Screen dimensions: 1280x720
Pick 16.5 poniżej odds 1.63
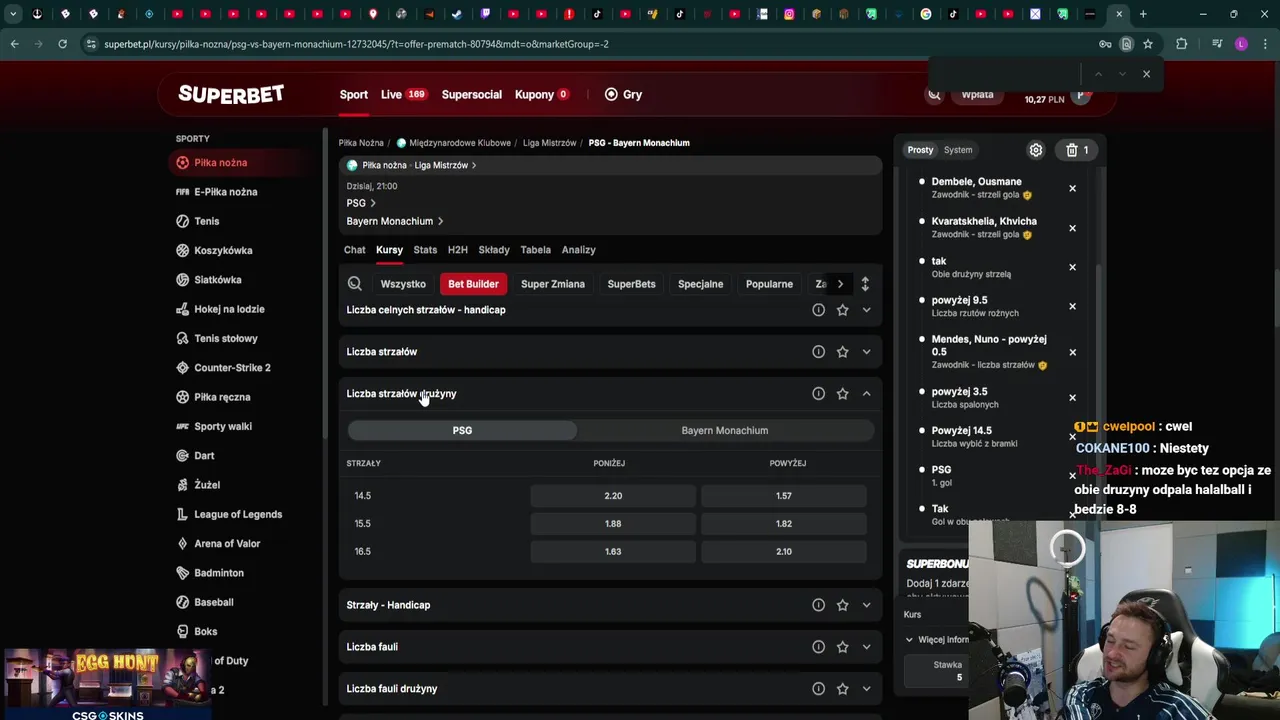tap(613, 552)
